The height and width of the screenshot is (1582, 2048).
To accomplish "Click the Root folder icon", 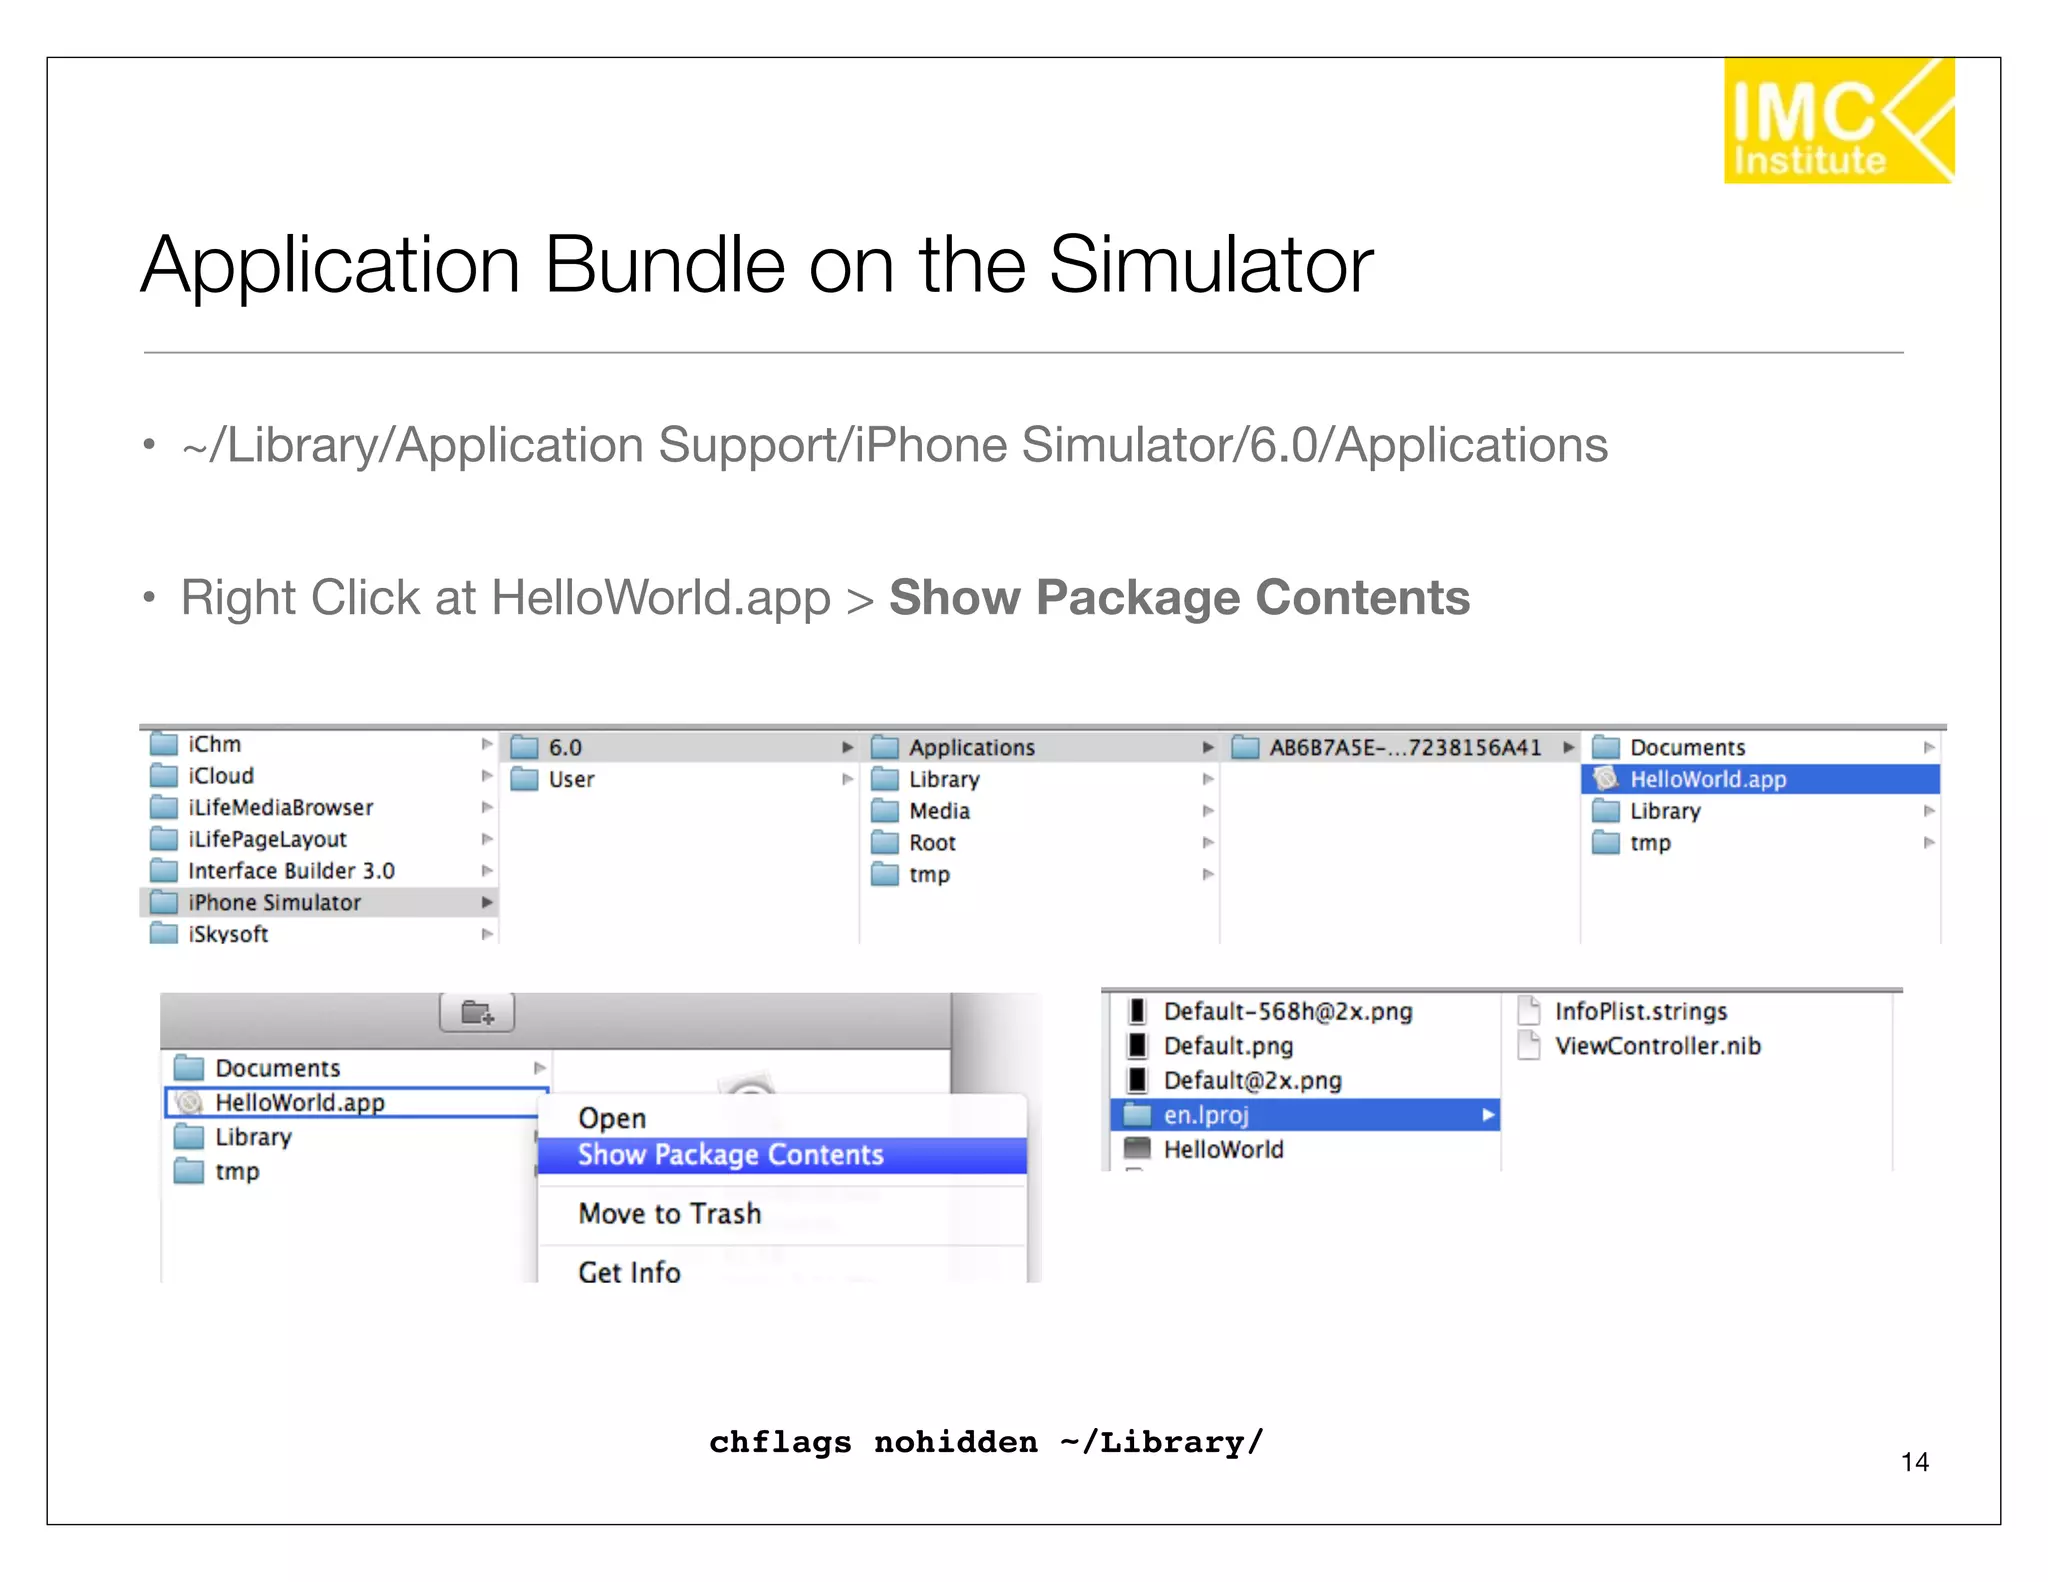I will [x=885, y=843].
